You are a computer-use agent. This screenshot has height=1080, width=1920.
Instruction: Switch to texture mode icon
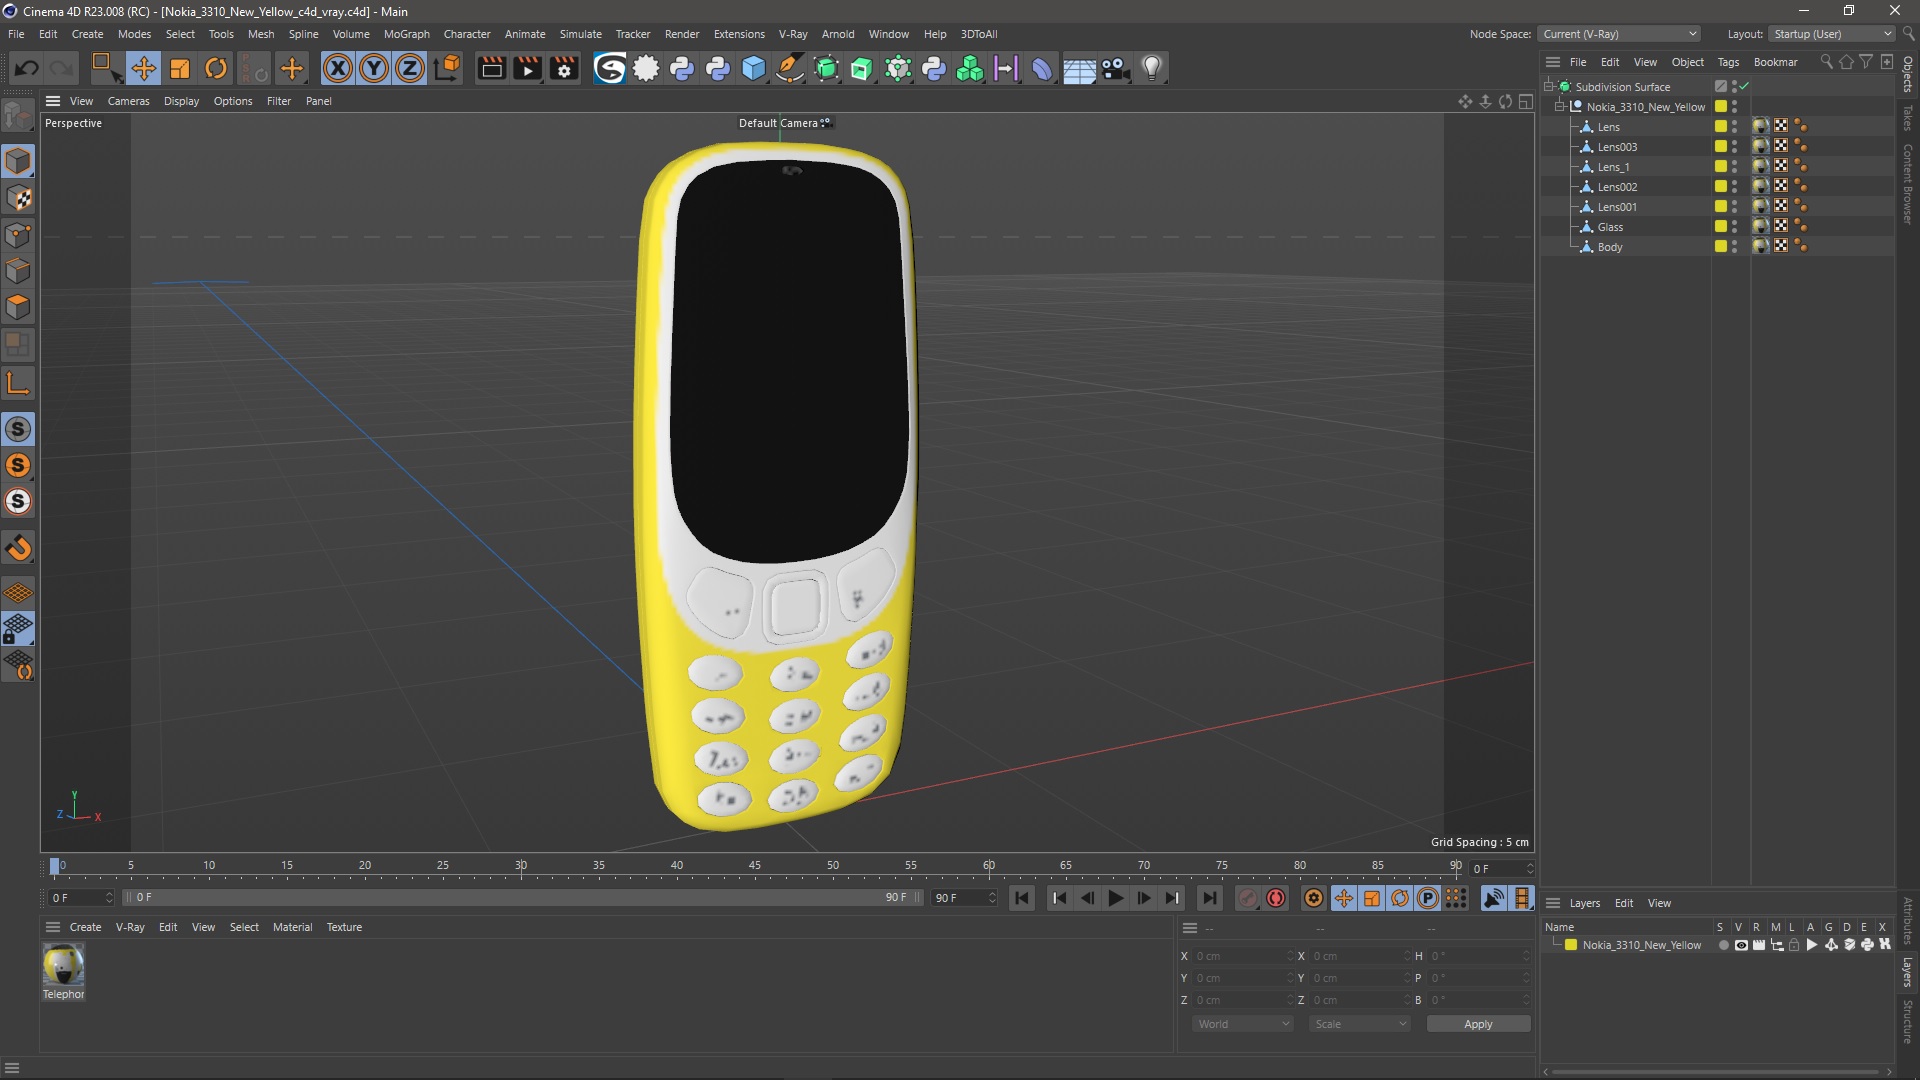pyautogui.click(x=18, y=198)
